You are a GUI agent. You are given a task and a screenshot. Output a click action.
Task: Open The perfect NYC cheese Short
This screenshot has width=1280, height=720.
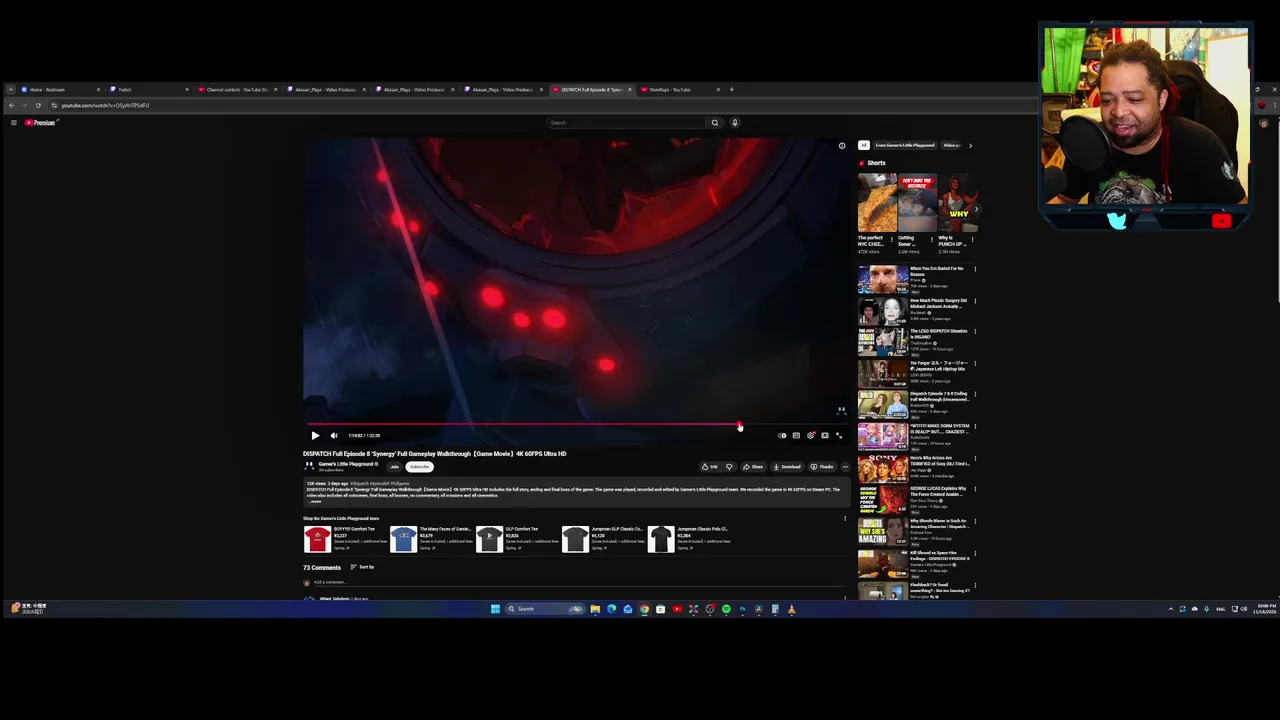coord(877,204)
